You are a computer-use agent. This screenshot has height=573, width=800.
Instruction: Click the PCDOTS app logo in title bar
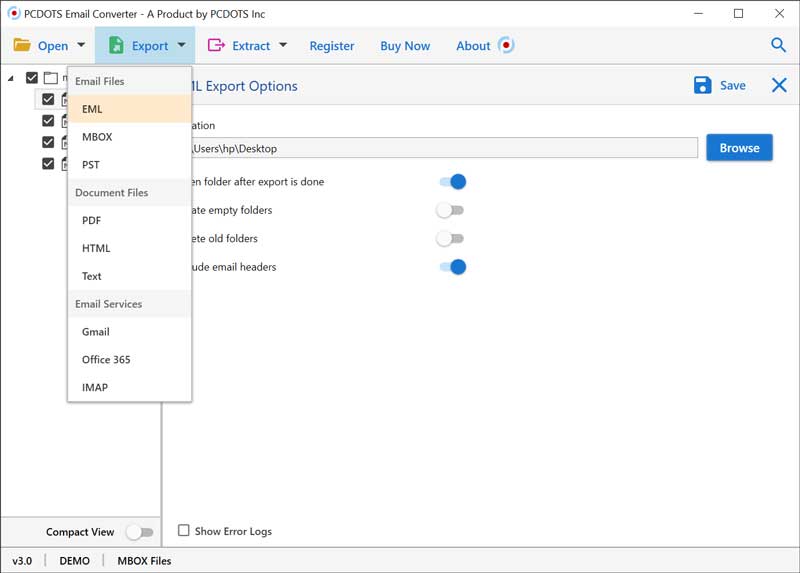pyautogui.click(x=13, y=13)
